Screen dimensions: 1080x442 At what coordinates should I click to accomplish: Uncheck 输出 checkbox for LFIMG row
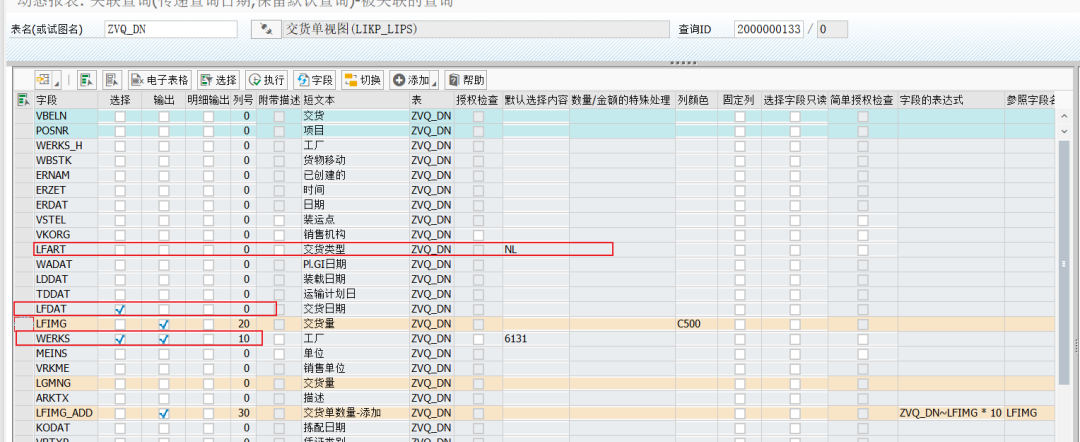click(164, 324)
